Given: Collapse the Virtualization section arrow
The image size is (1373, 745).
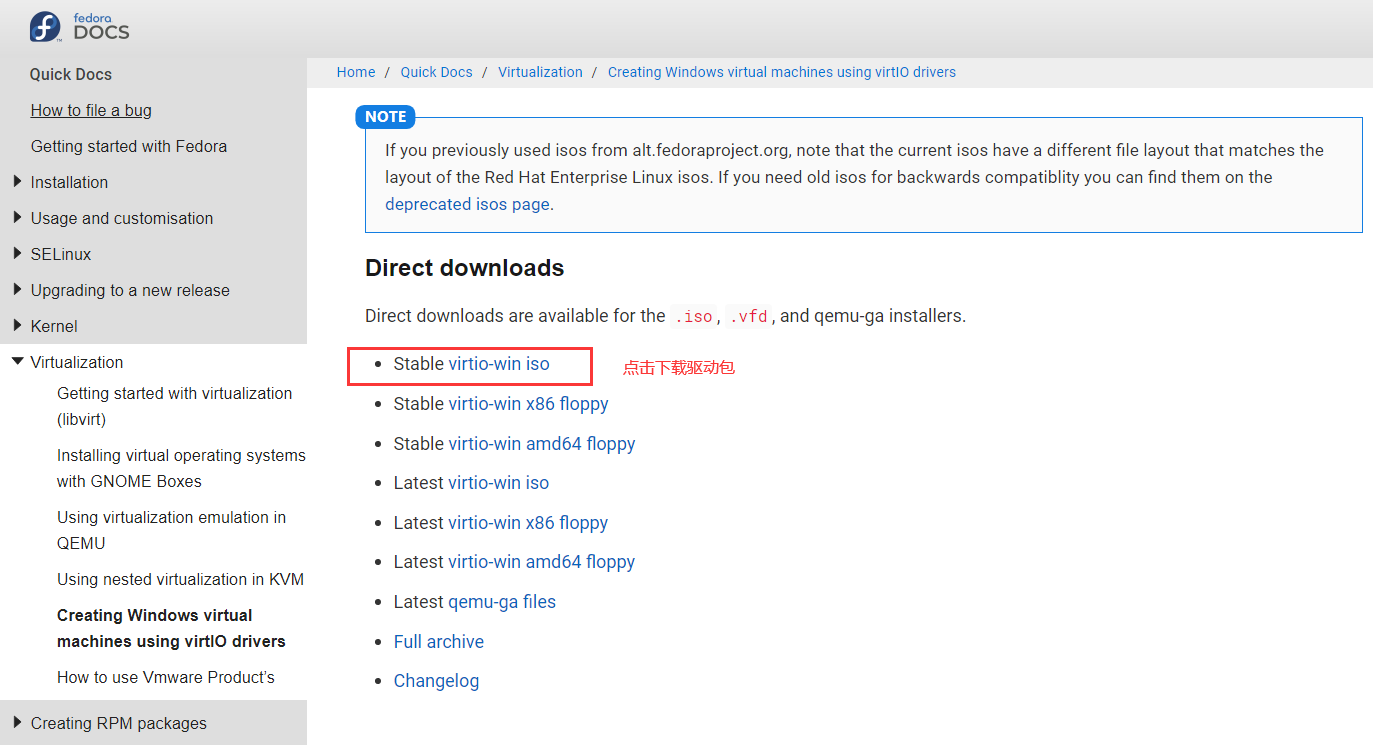Looking at the screenshot, I should 17,362.
